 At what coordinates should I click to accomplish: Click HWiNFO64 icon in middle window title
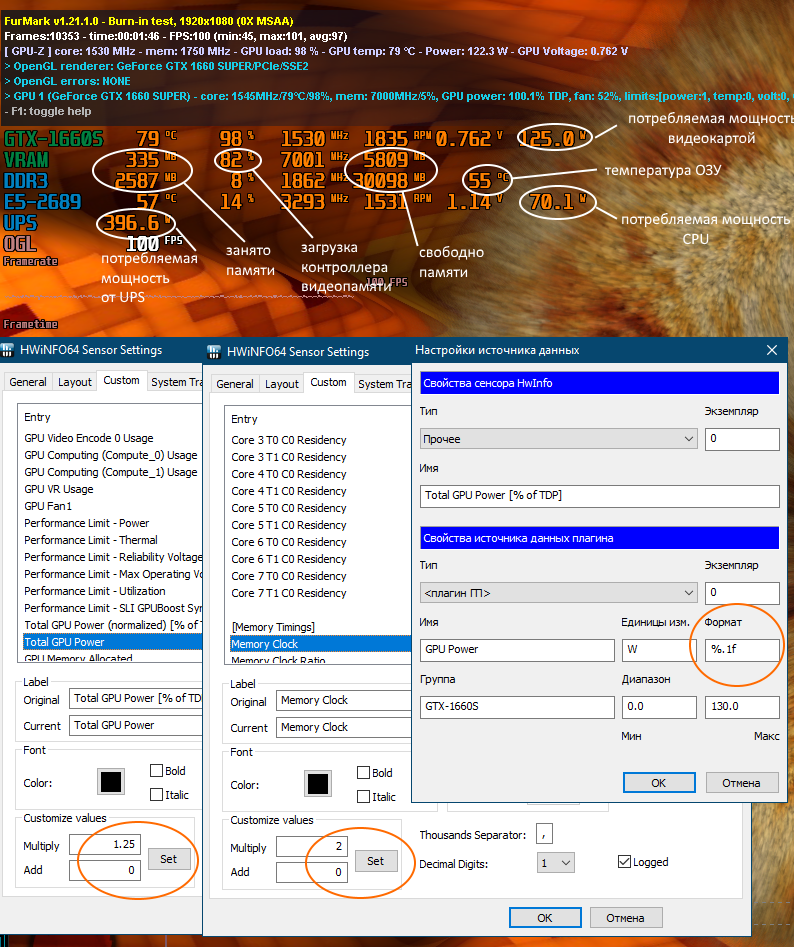(214, 352)
